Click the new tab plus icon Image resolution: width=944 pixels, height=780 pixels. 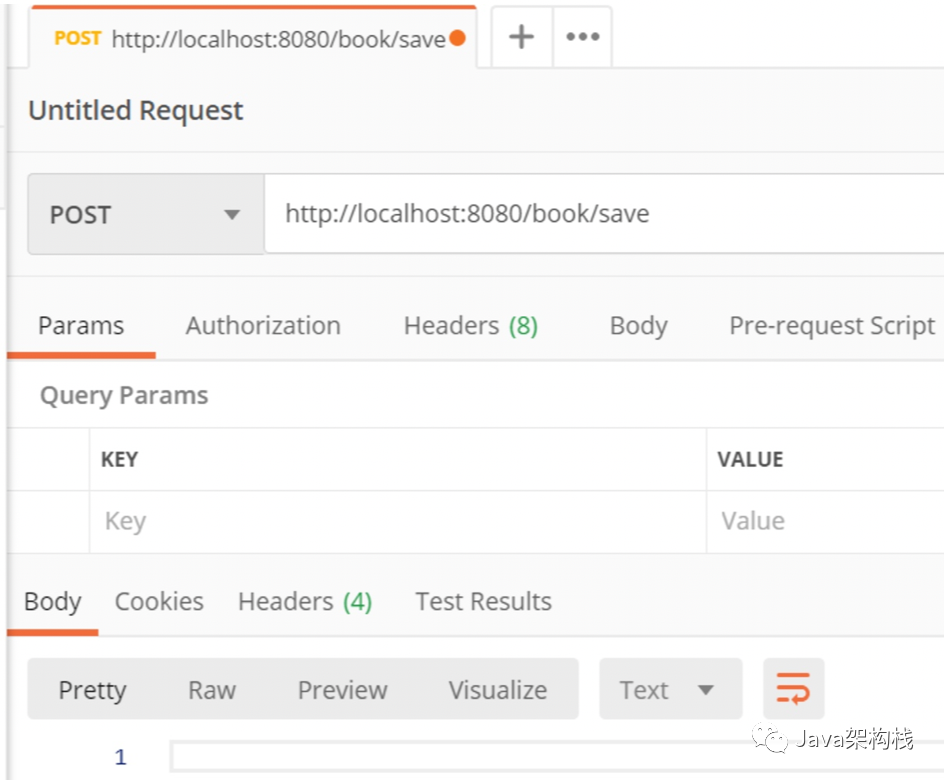[x=521, y=38]
